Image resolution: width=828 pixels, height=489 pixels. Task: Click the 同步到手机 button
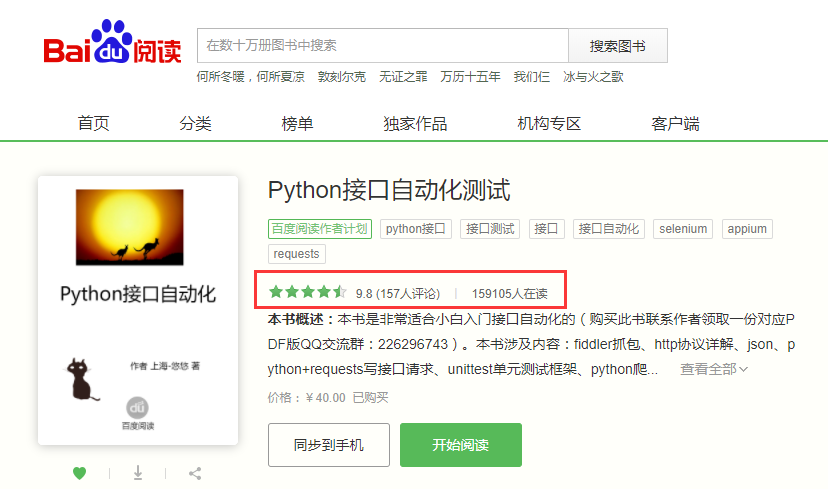tap(329, 445)
